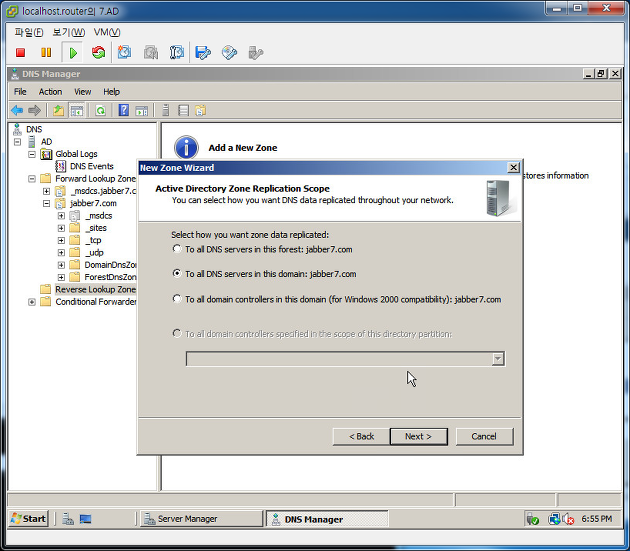Choose all domain controllers Windows 2000 option
The width and height of the screenshot is (630, 551).
pyautogui.click(x=177, y=299)
